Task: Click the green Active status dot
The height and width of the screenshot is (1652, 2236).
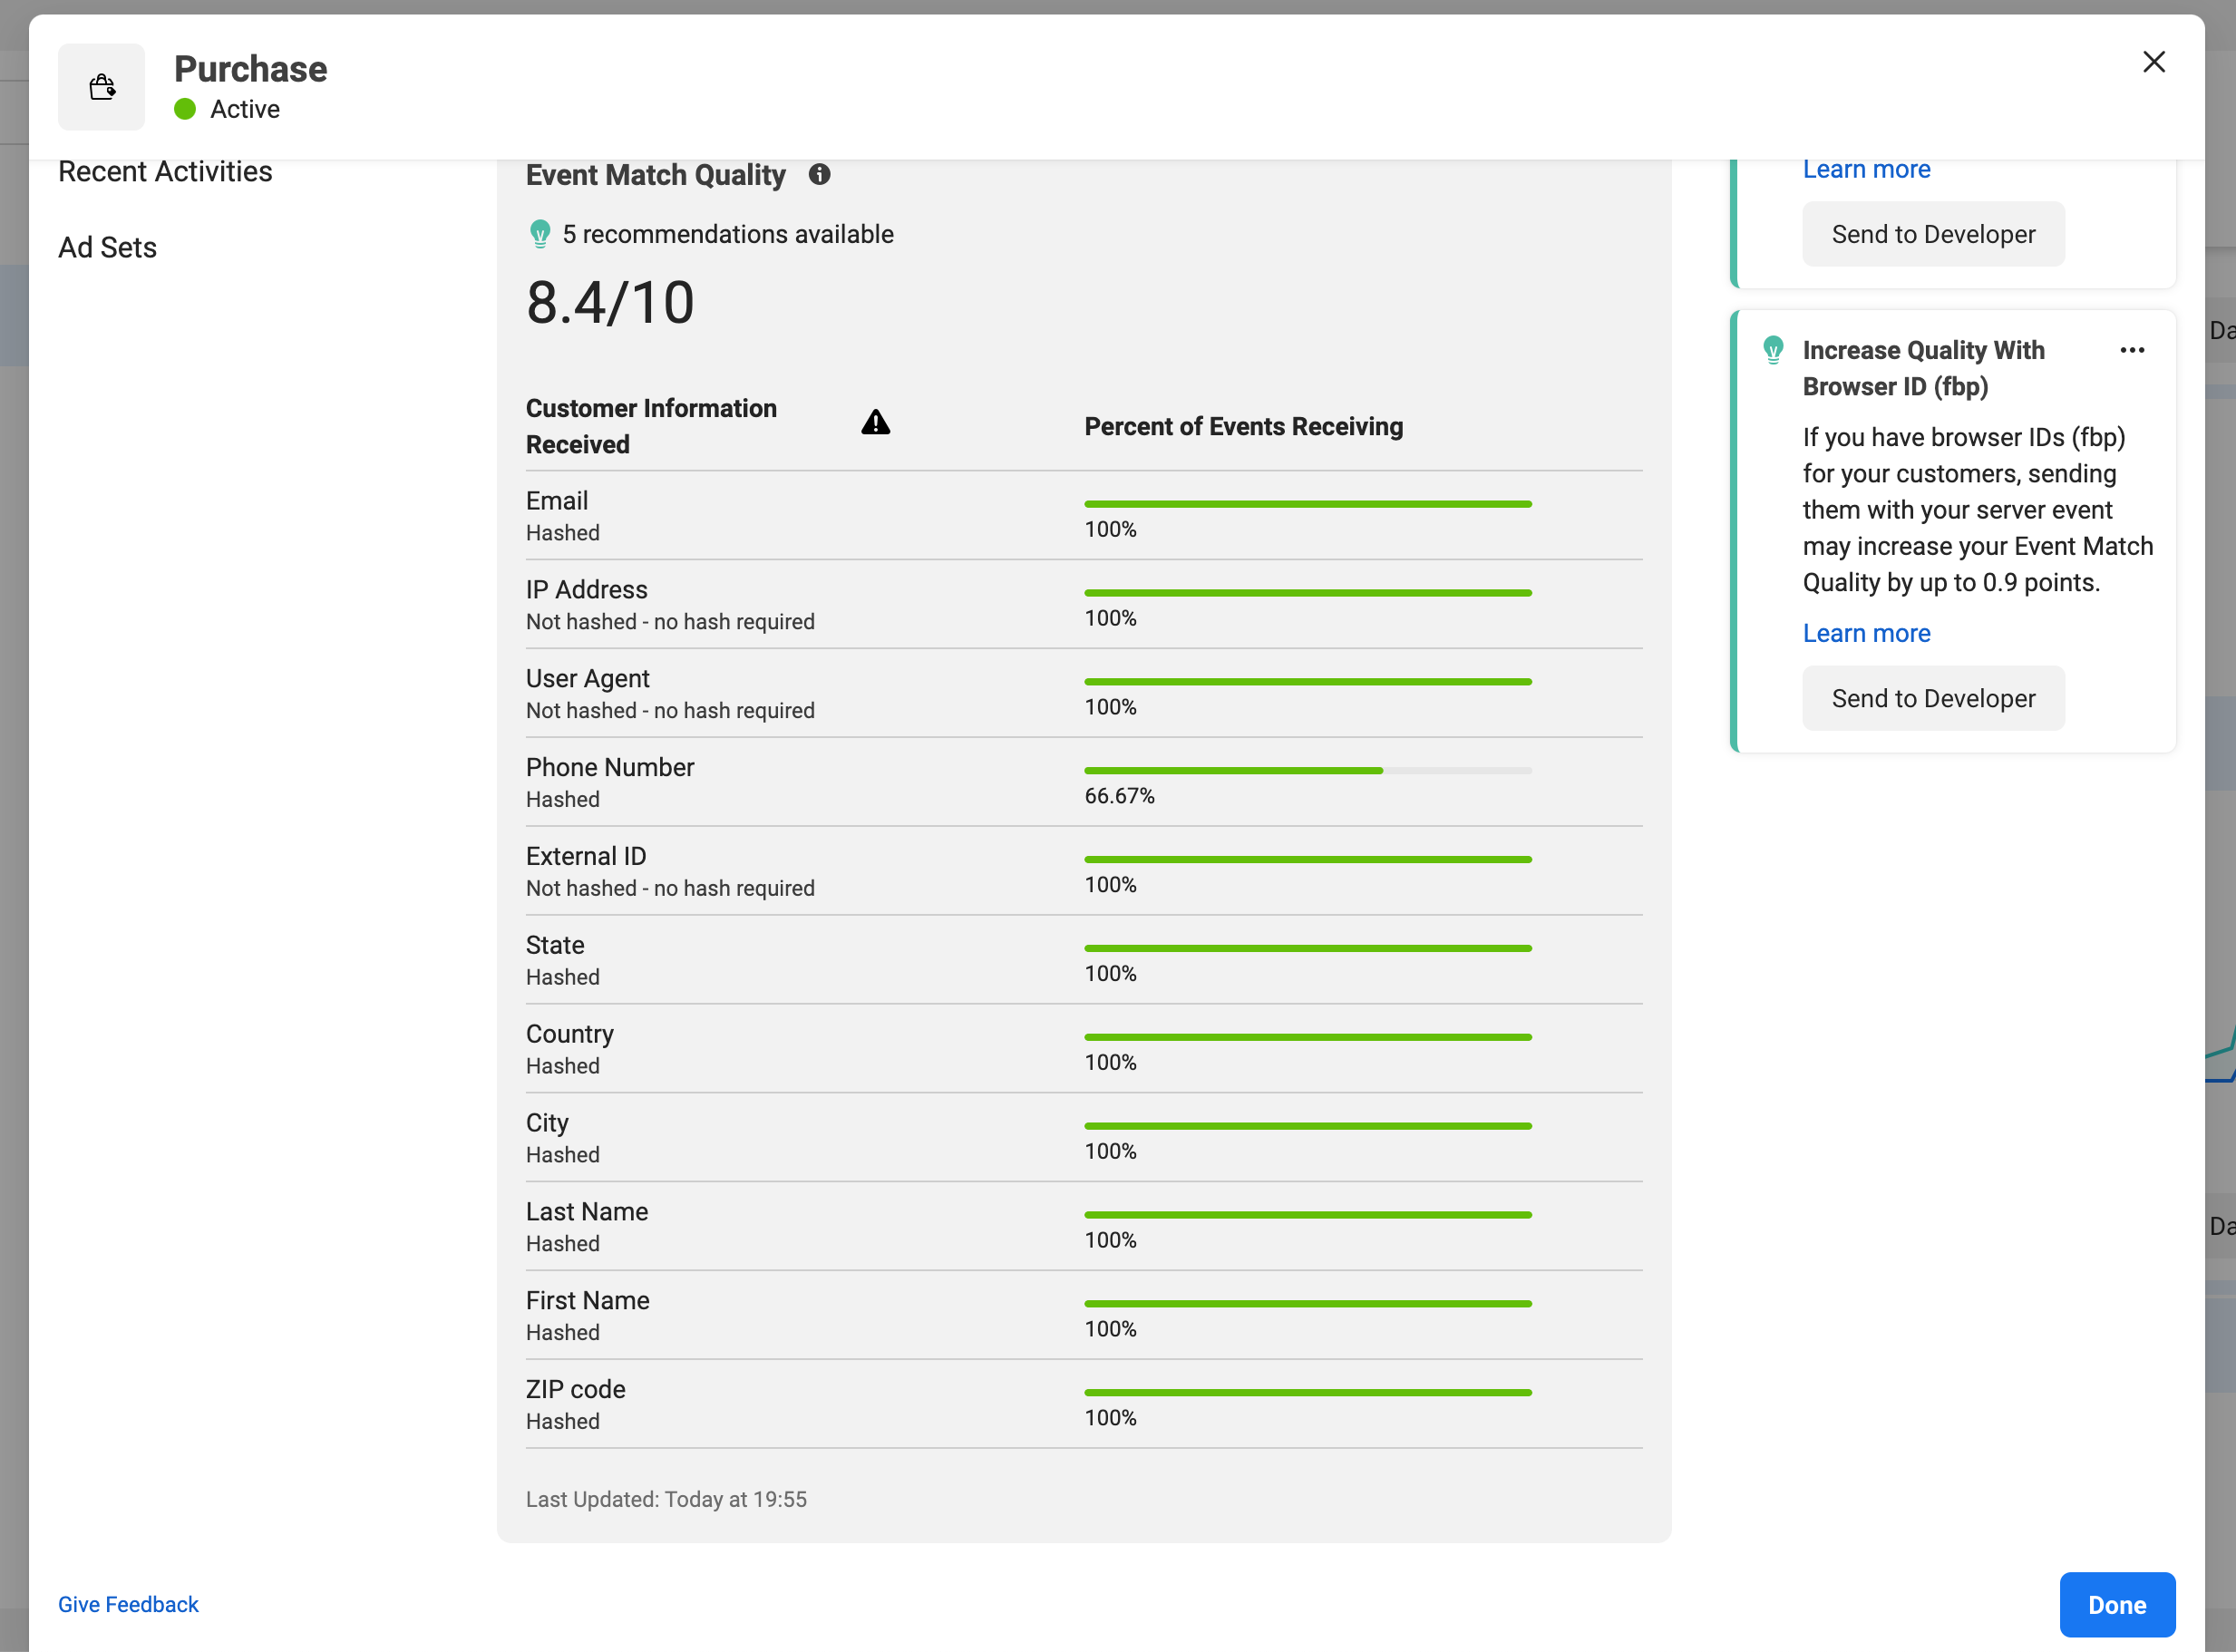Action: 185,109
